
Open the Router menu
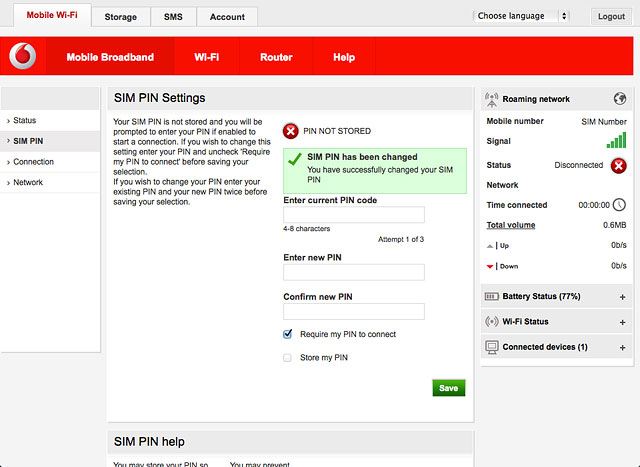point(276,57)
